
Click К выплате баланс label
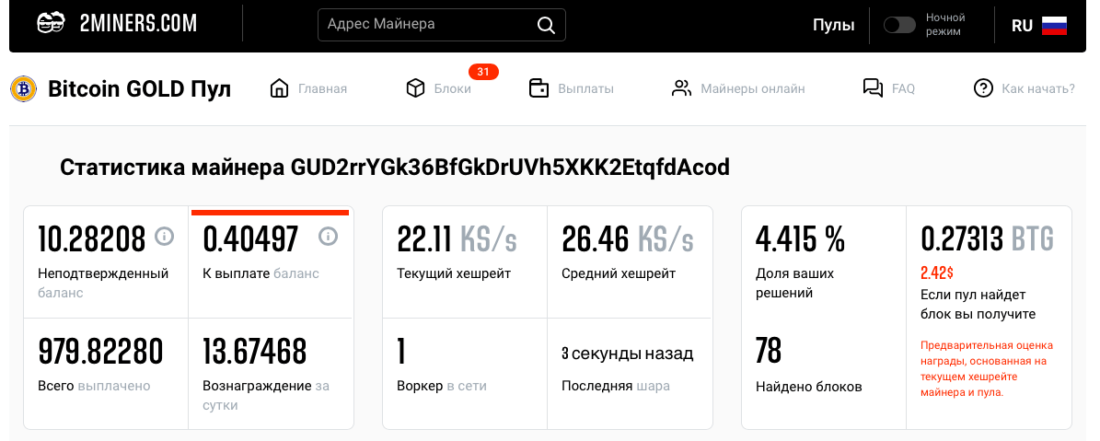coord(261,273)
